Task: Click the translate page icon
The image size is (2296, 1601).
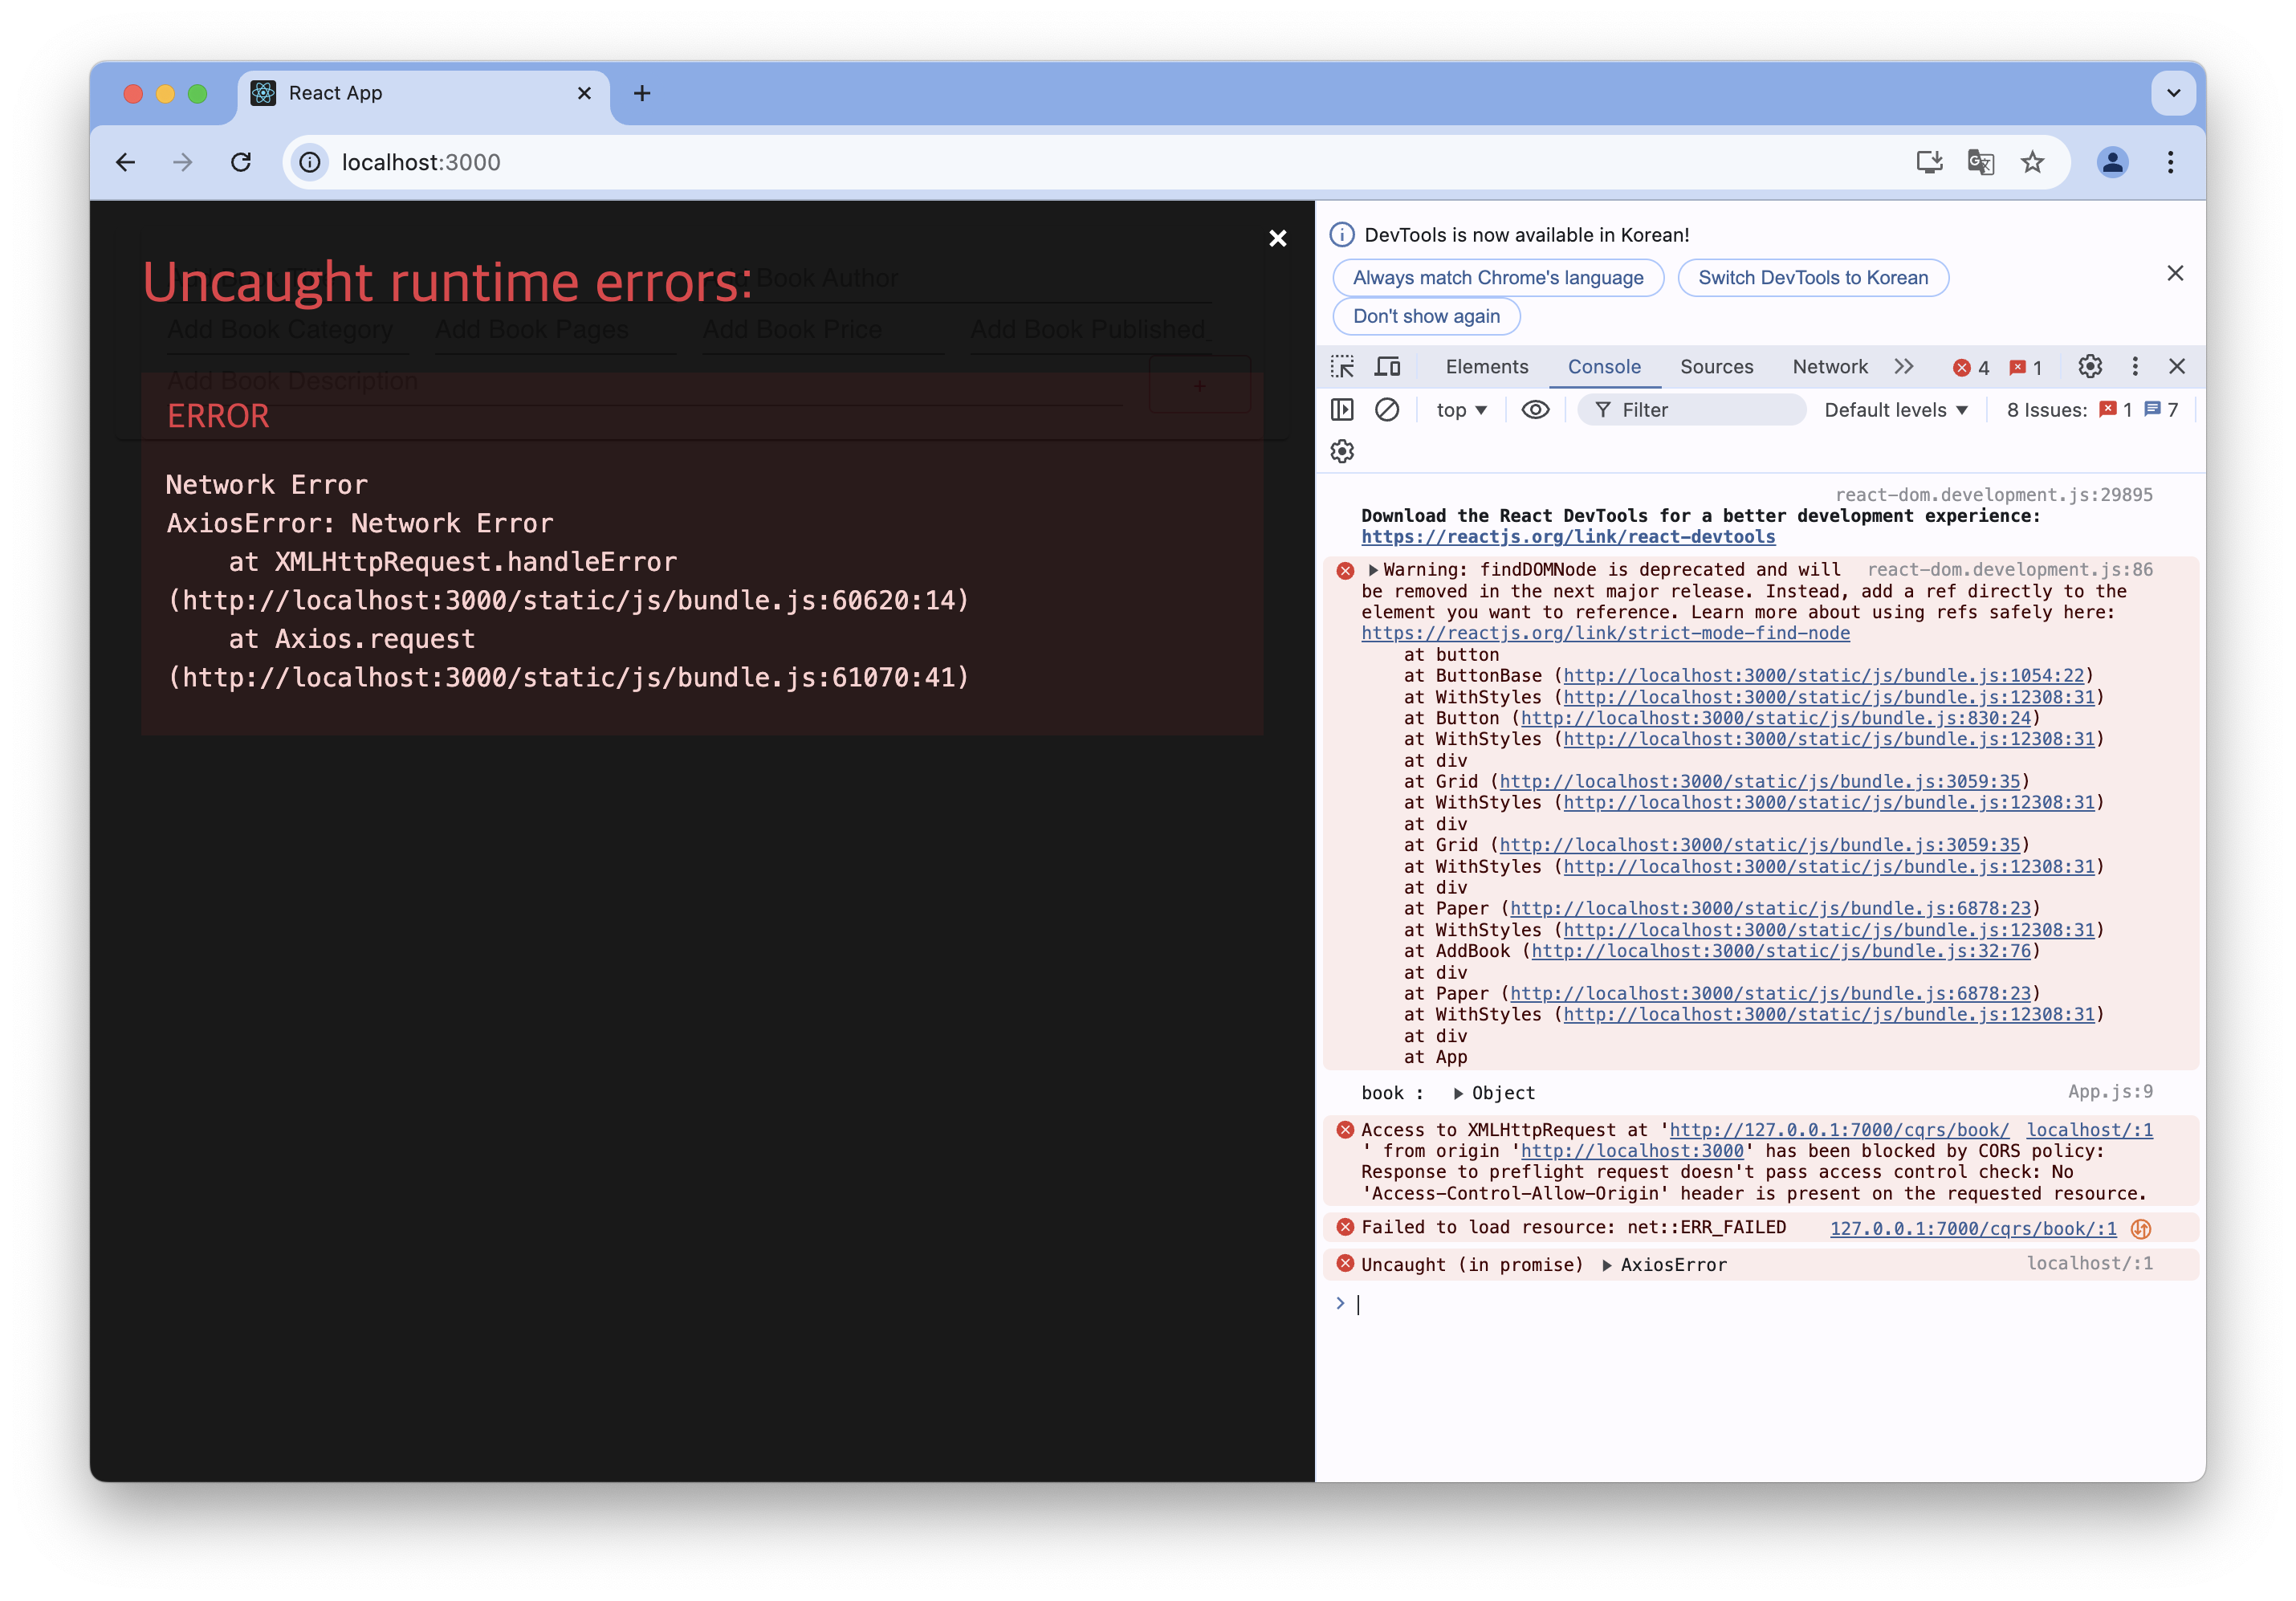Action: 1980,162
